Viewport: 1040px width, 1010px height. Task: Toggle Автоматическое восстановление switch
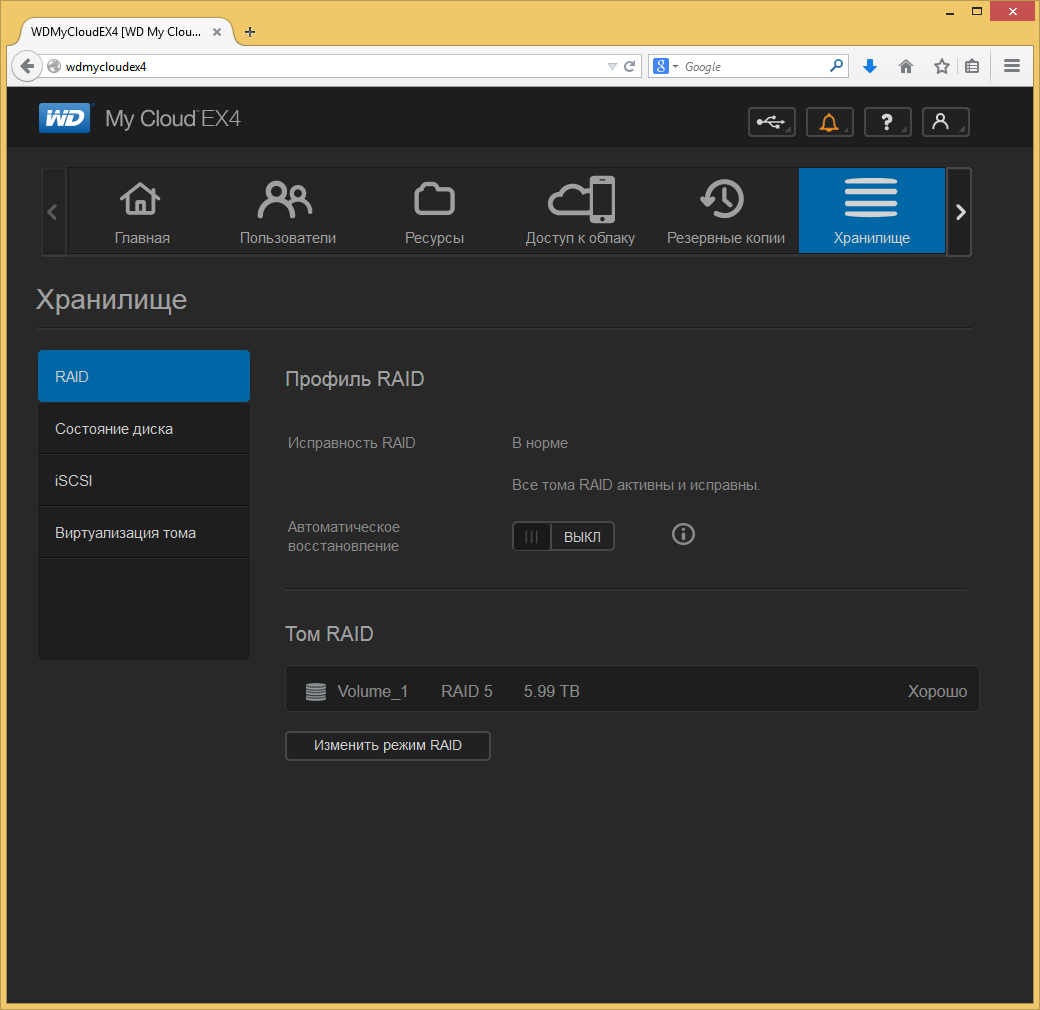pos(563,536)
